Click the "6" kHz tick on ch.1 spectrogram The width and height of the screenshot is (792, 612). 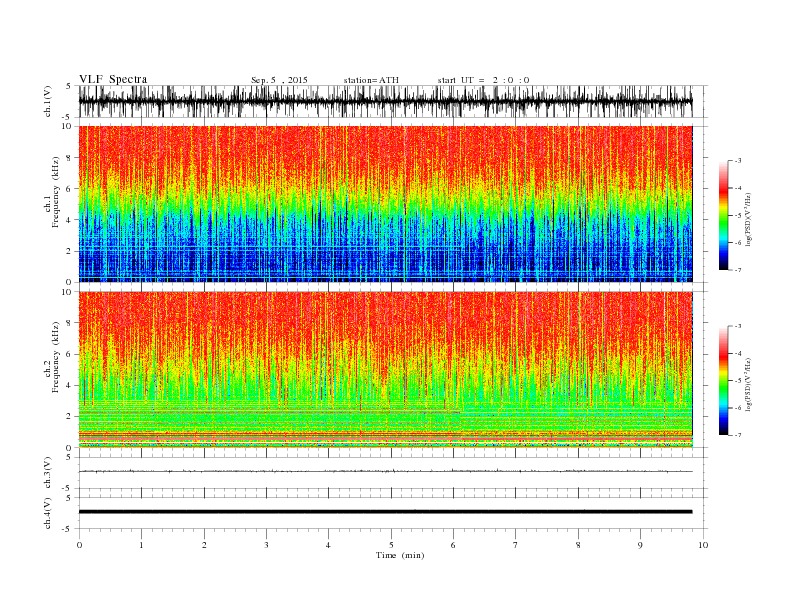point(69,189)
